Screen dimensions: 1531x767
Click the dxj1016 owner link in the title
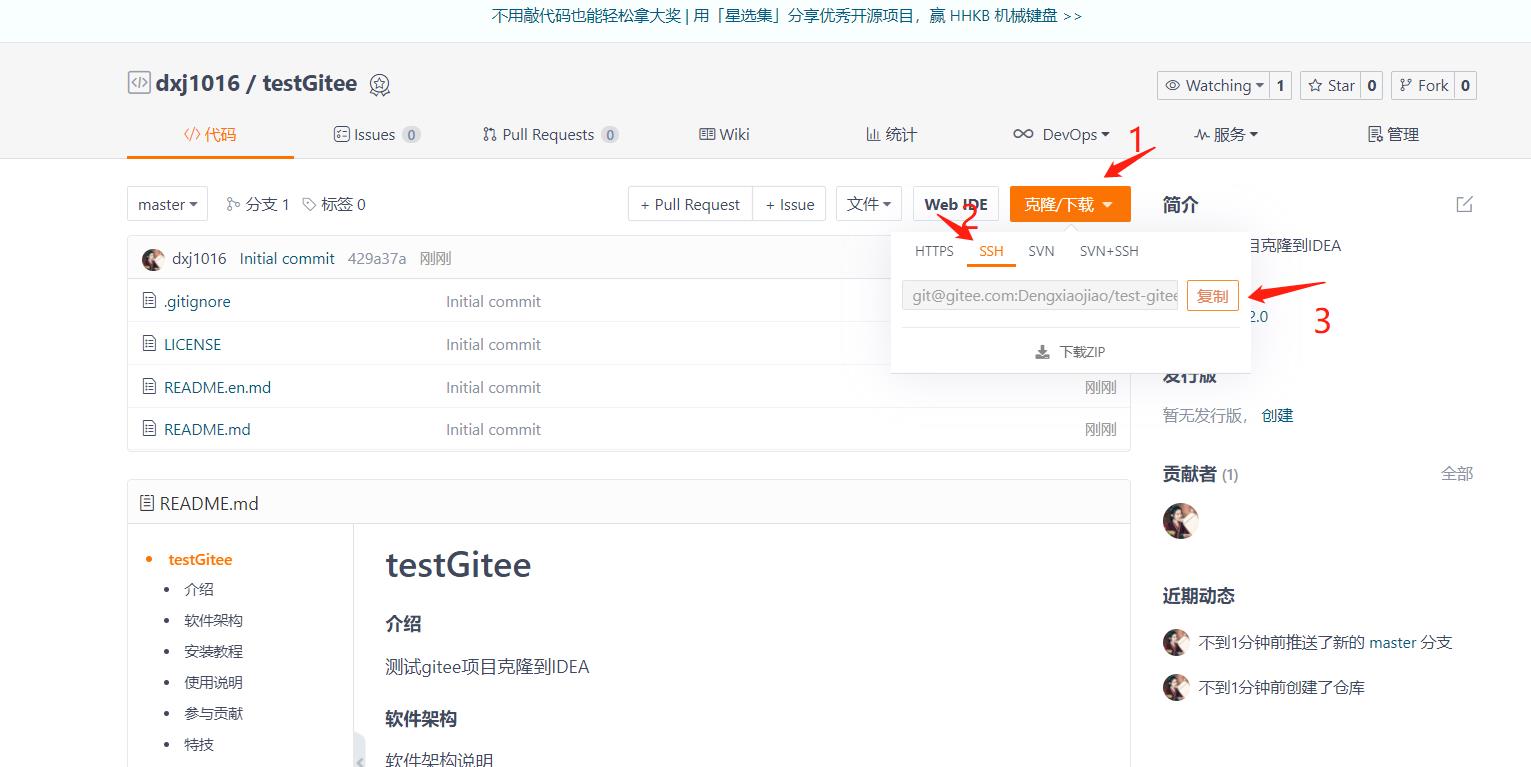point(198,83)
